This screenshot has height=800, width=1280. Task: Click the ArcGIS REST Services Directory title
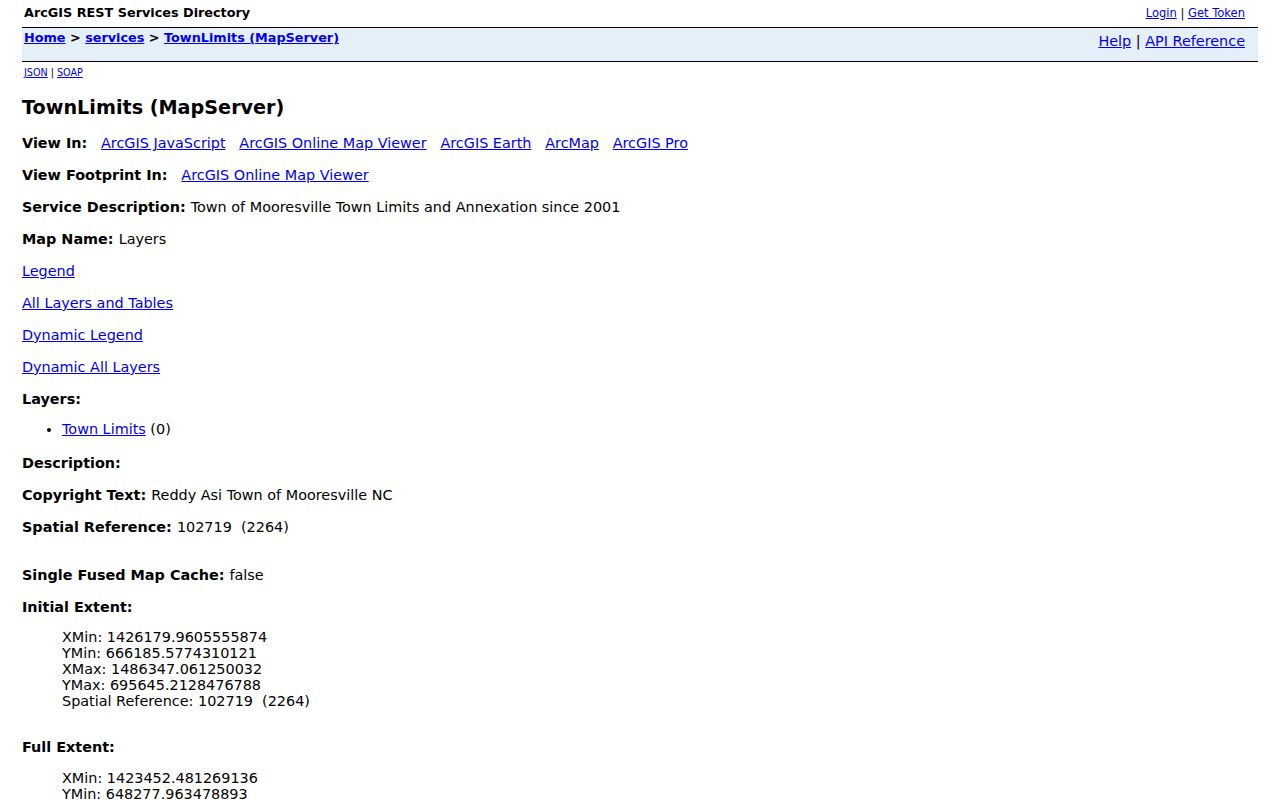[x=137, y=13]
